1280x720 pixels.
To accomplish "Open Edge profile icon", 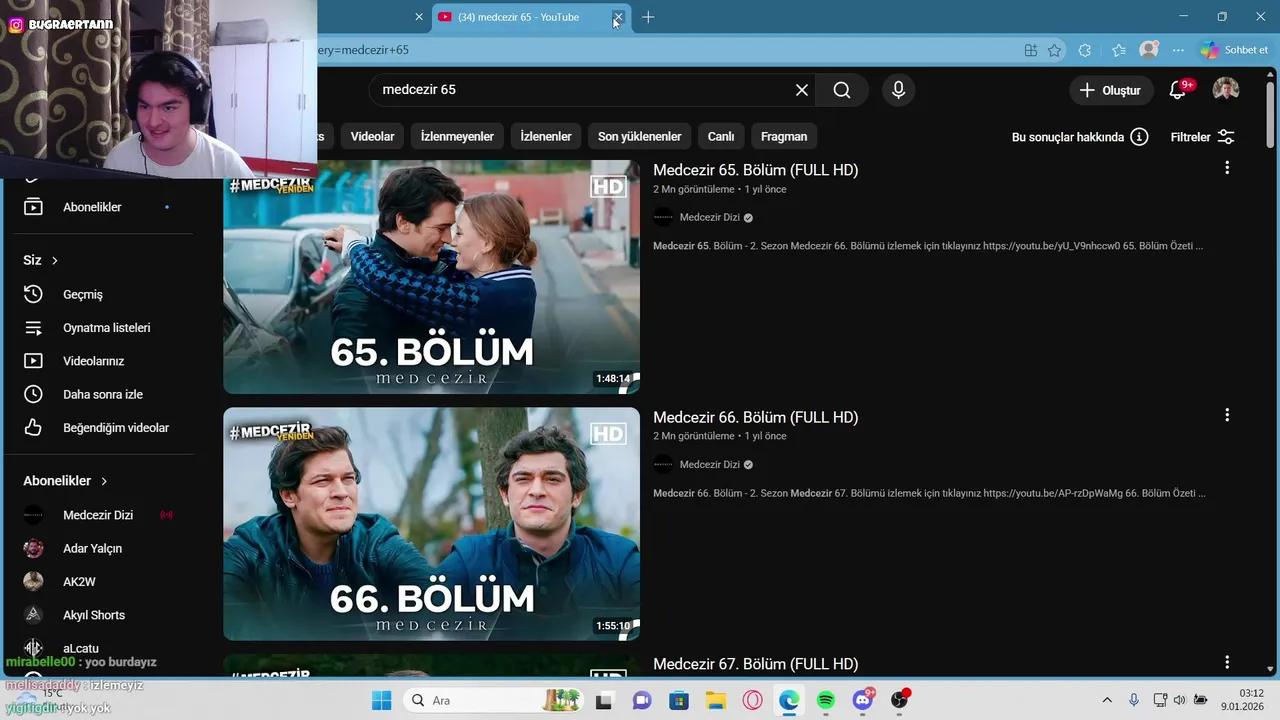I will click(1149, 50).
